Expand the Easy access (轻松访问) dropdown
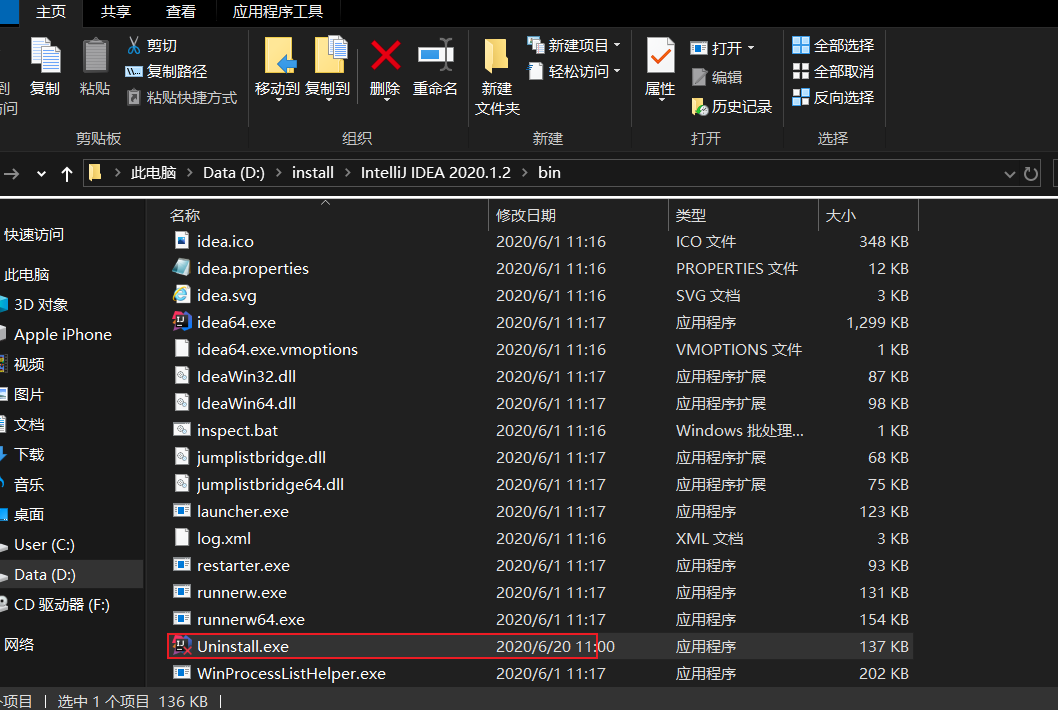The image size is (1058, 710). click(x=617, y=71)
